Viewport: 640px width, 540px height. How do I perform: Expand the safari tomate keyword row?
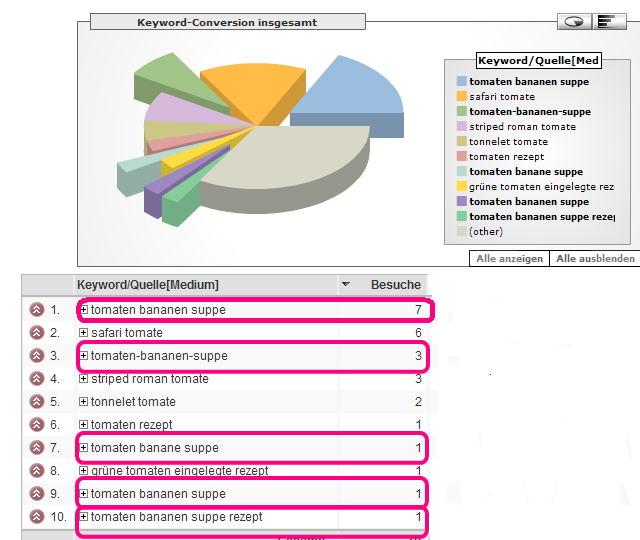84,333
